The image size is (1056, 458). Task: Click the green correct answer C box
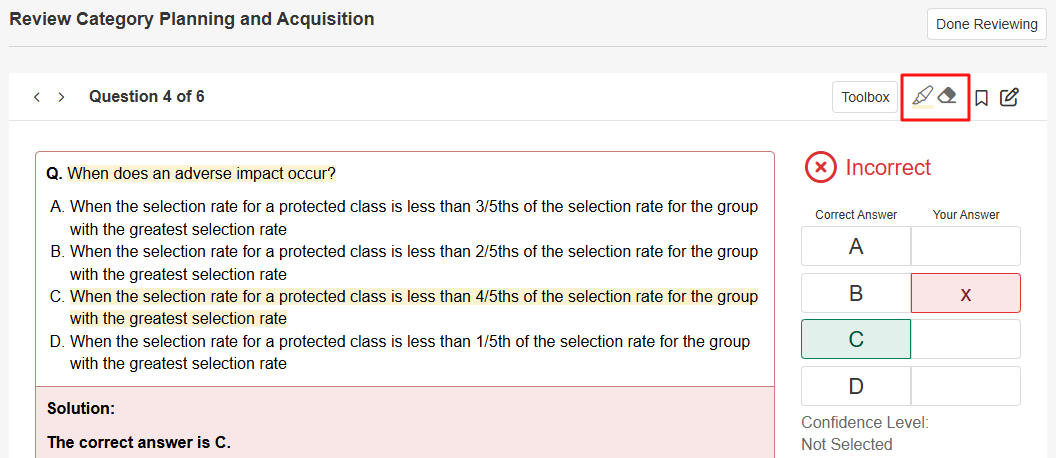pyautogui.click(x=856, y=339)
